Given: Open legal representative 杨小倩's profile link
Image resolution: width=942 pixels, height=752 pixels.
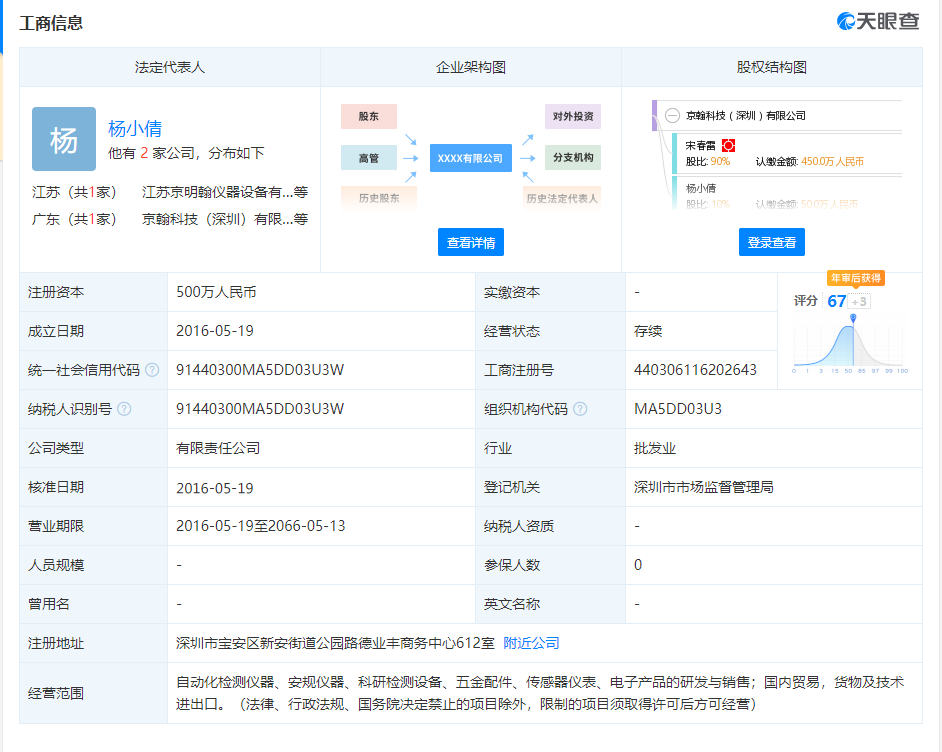Looking at the screenshot, I should click(135, 129).
